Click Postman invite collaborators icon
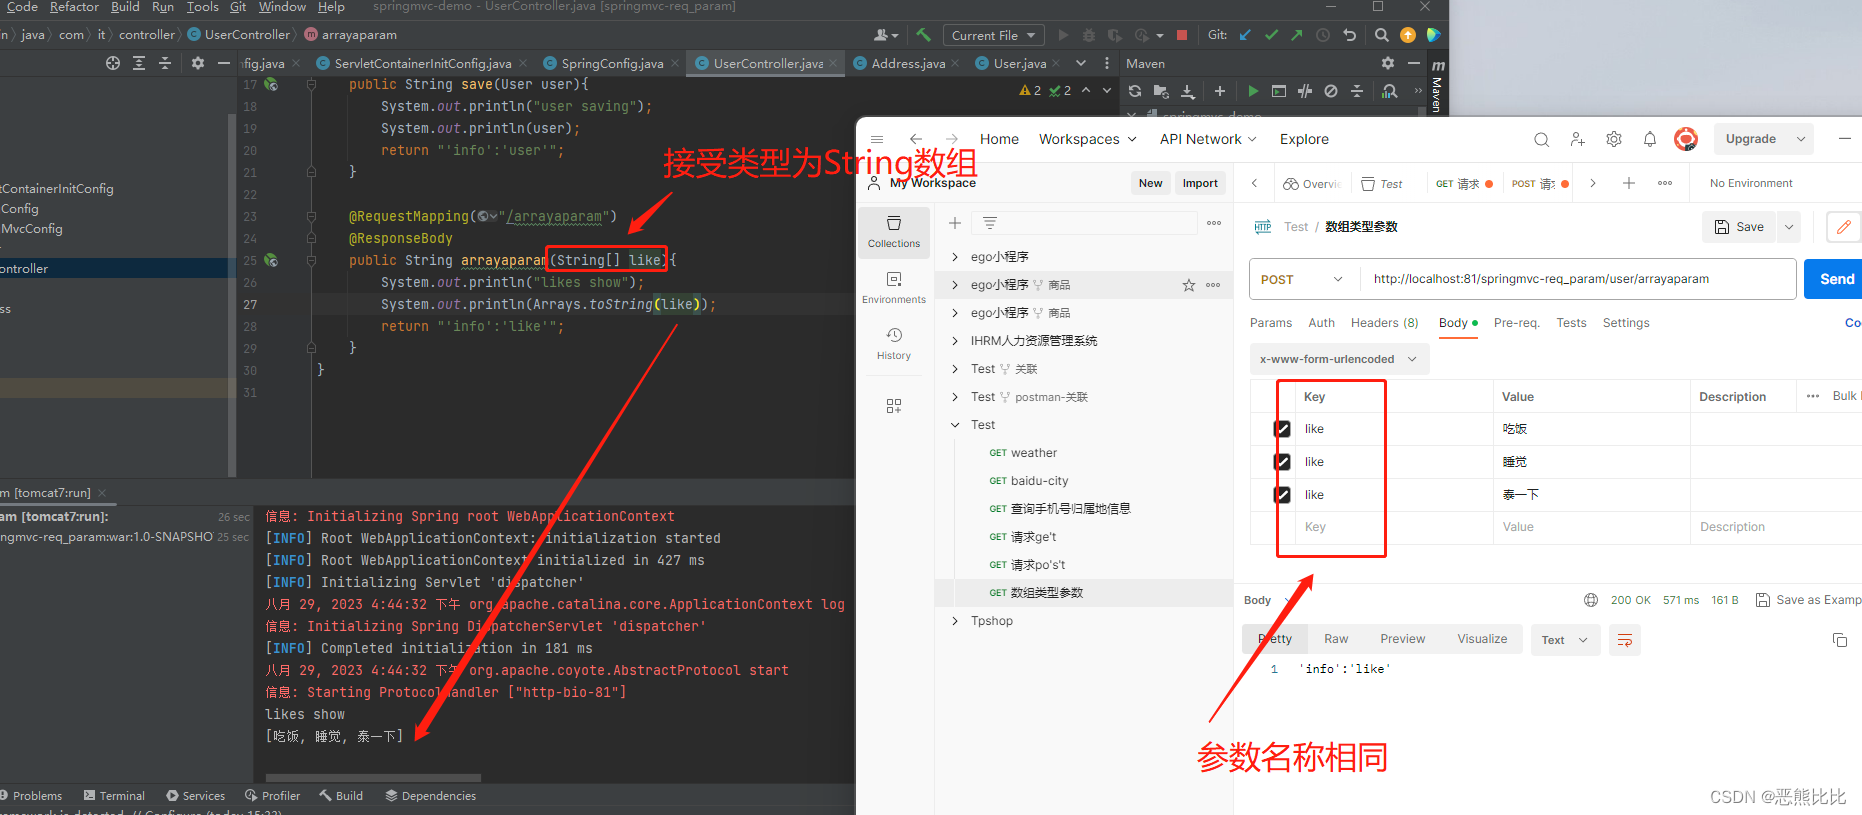The image size is (1862, 815). pyautogui.click(x=1578, y=140)
